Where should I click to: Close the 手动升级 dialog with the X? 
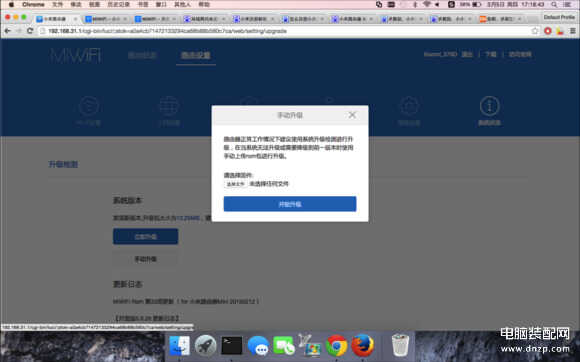tap(352, 115)
